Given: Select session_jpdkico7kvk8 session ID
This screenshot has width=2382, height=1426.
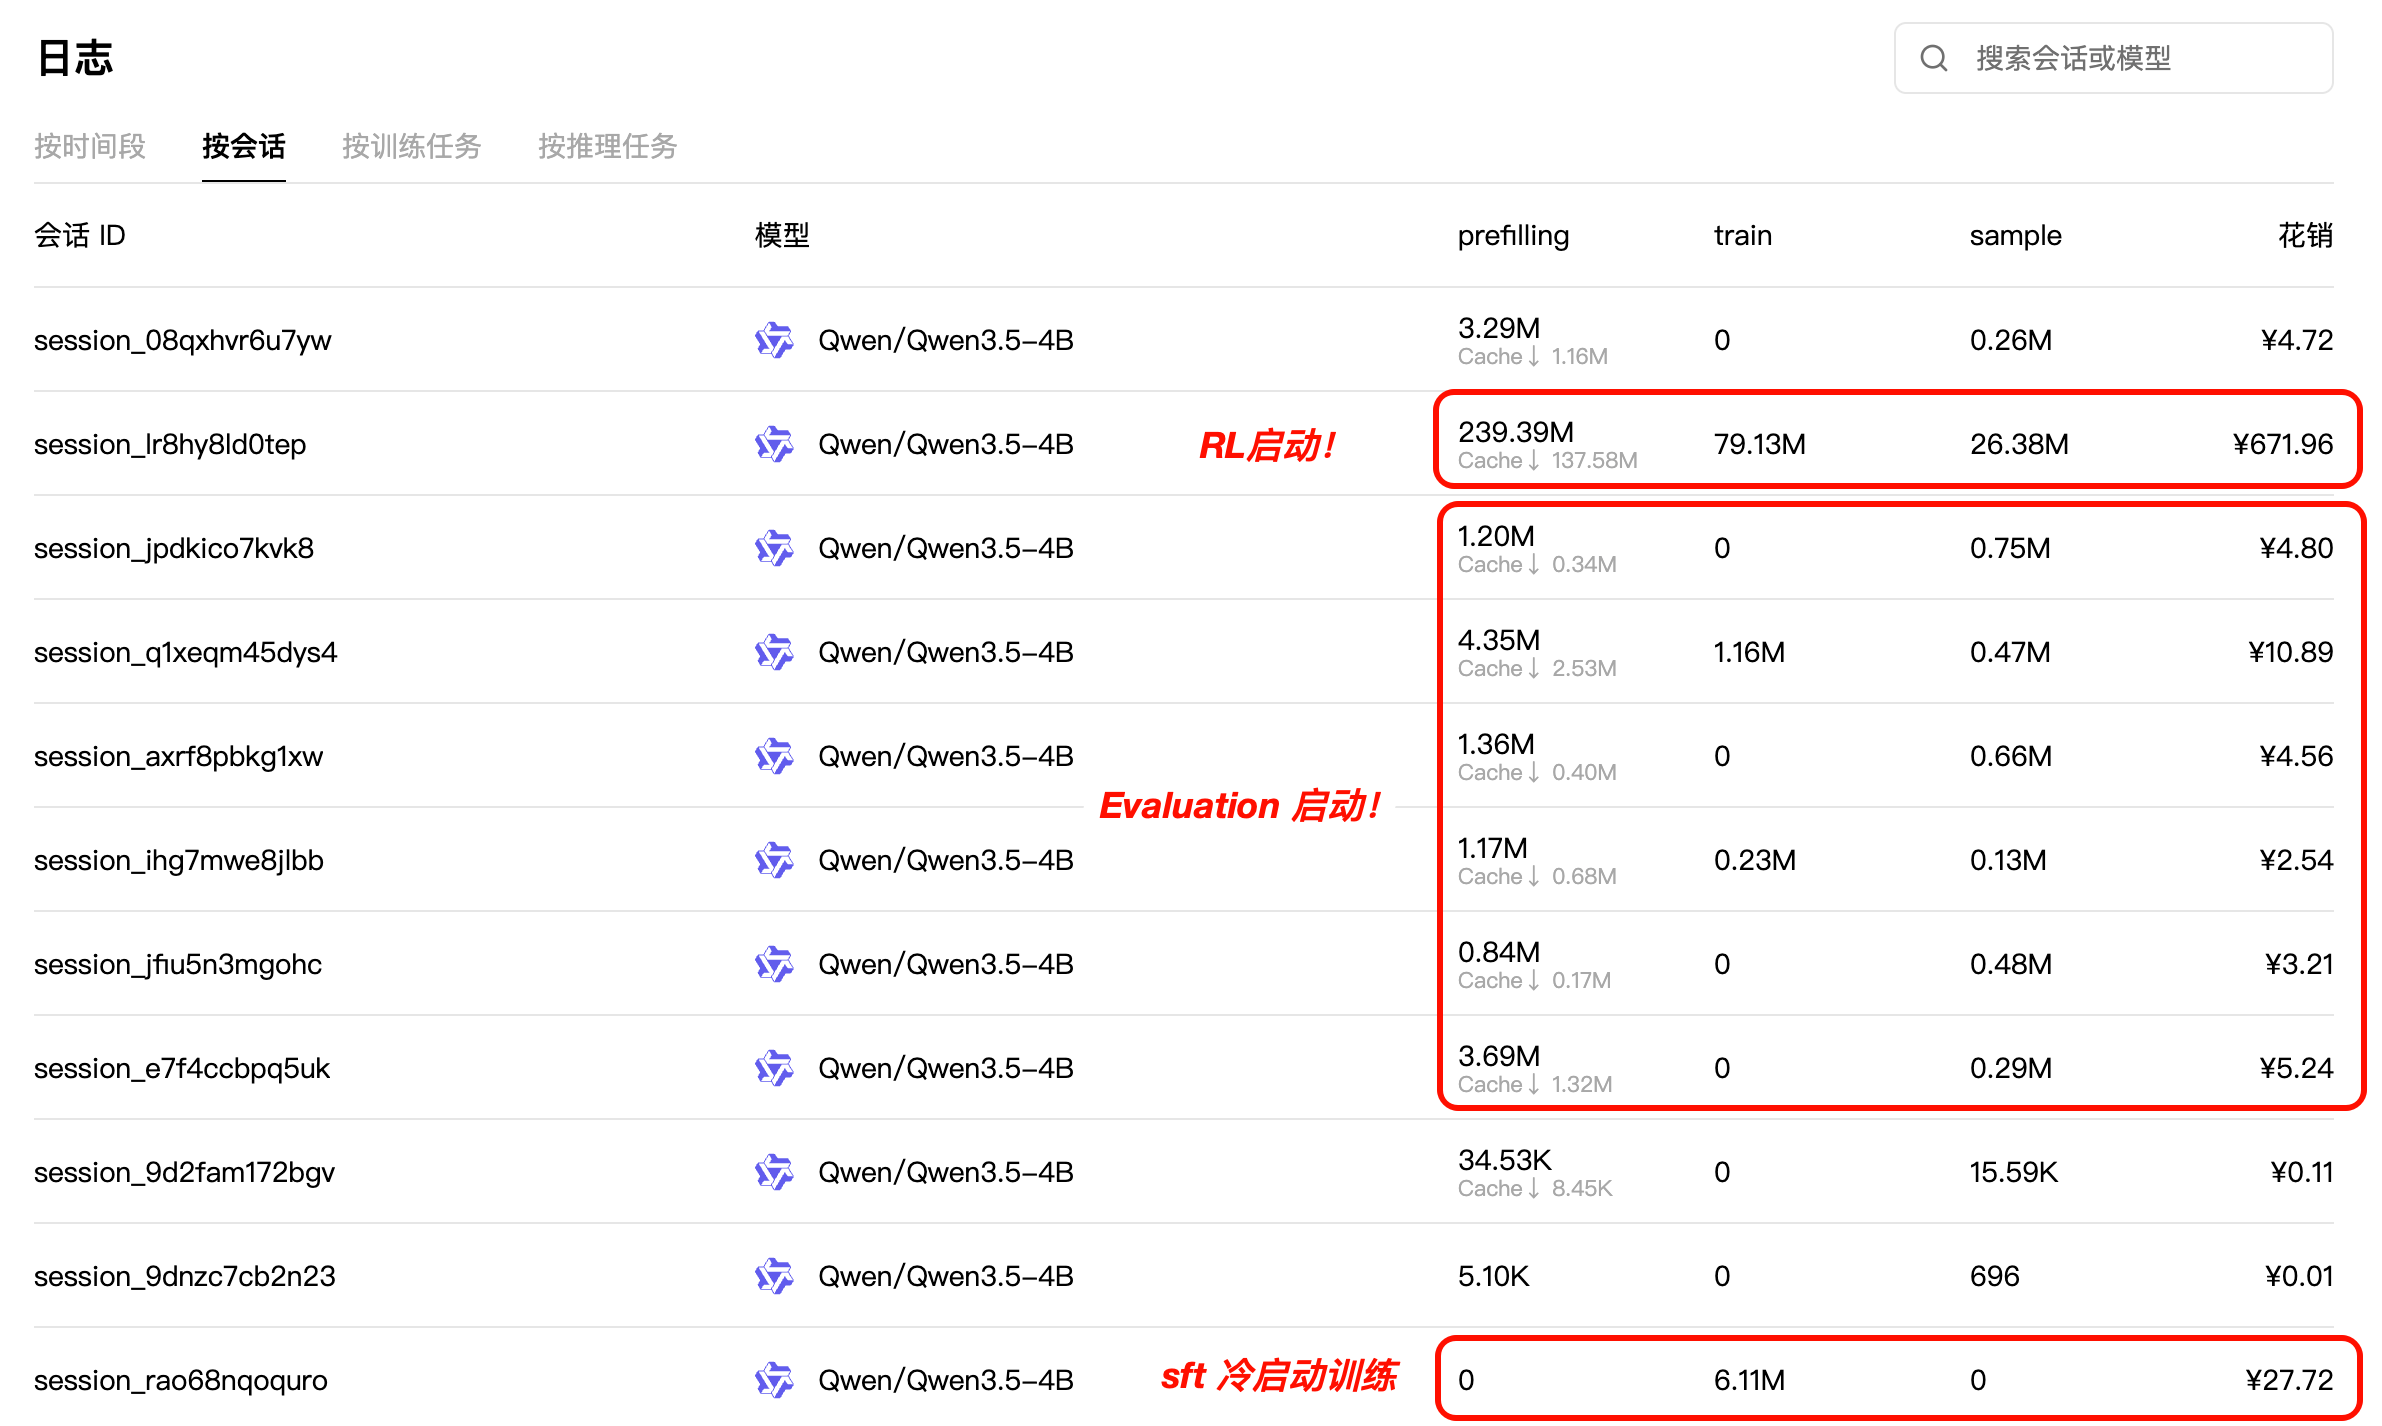Looking at the screenshot, I should [174, 549].
